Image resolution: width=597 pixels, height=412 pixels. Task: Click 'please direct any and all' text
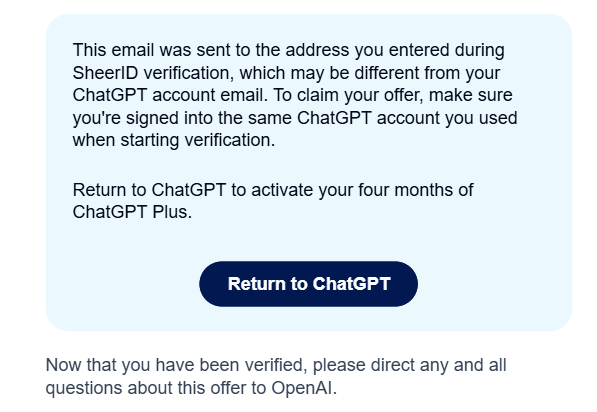(410, 365)
